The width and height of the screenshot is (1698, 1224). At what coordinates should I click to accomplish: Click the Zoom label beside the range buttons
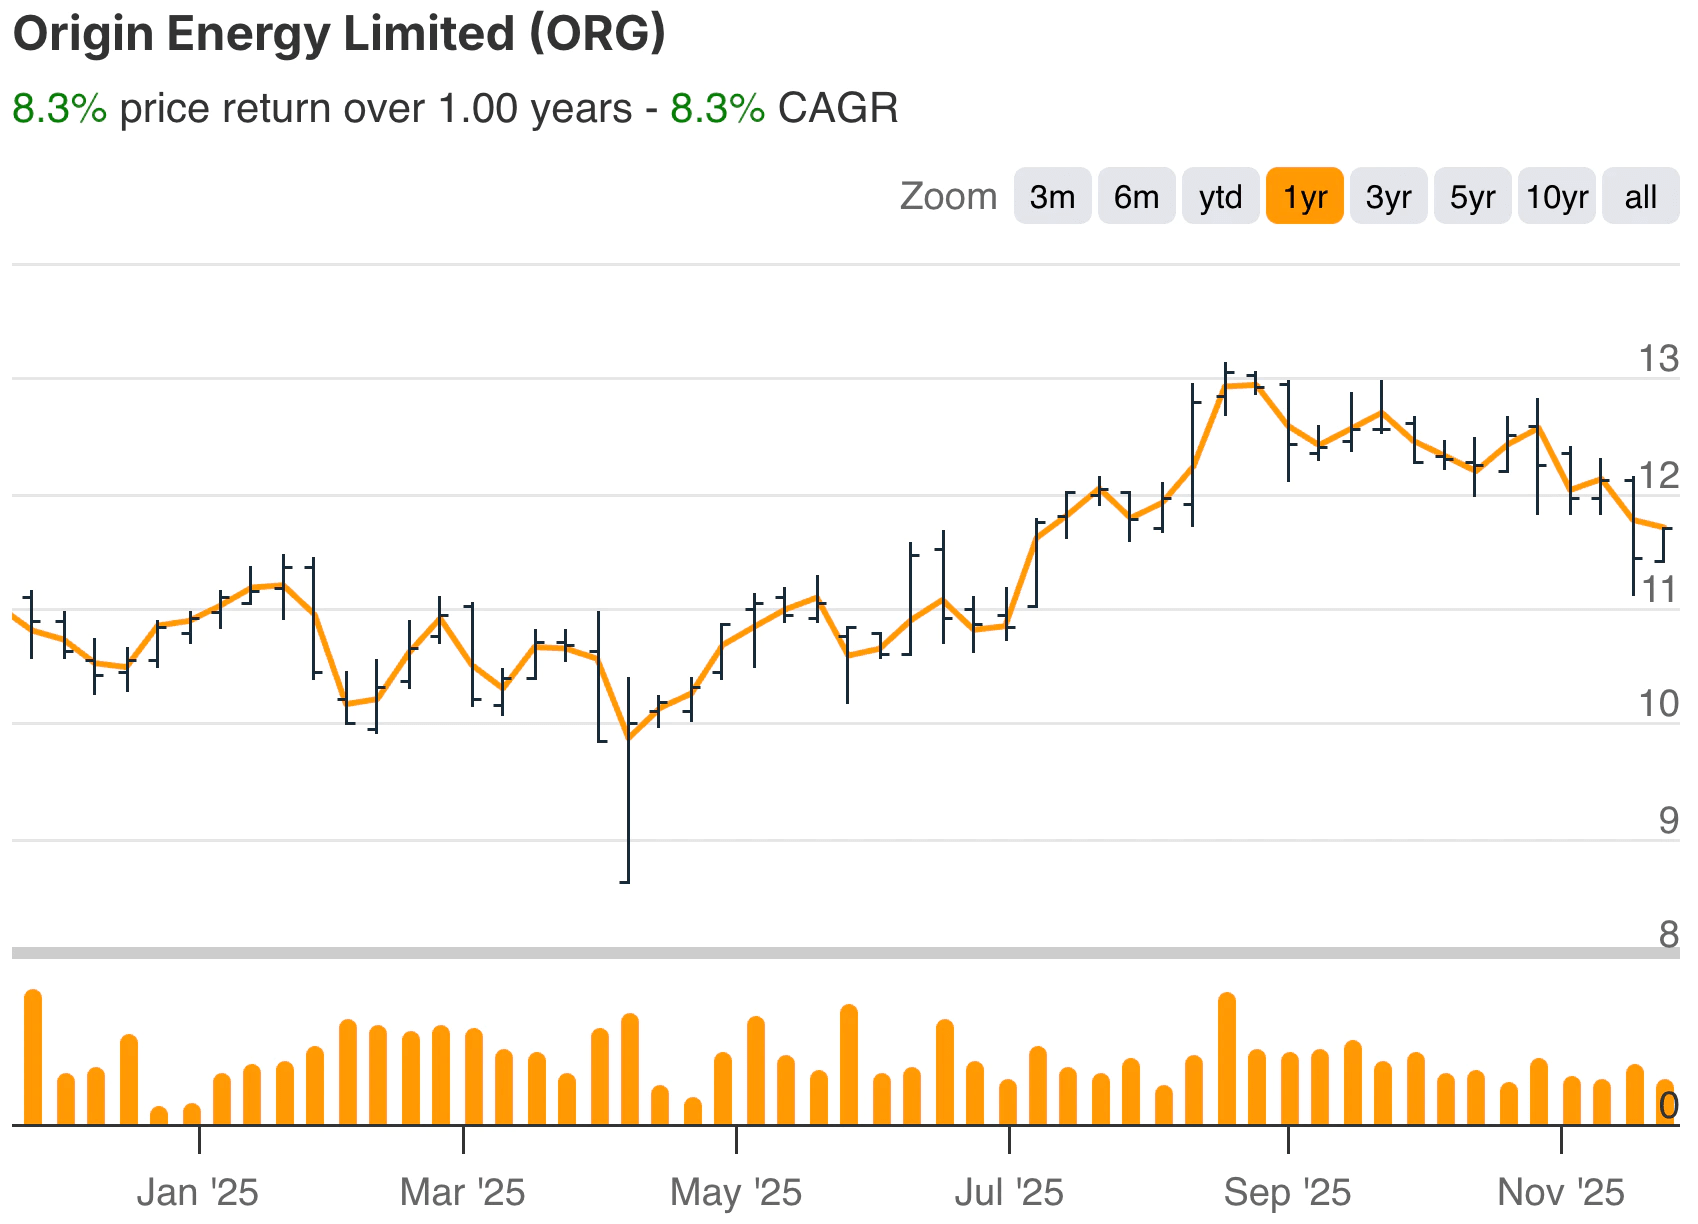pyautogui.click(x=948, y=196)
